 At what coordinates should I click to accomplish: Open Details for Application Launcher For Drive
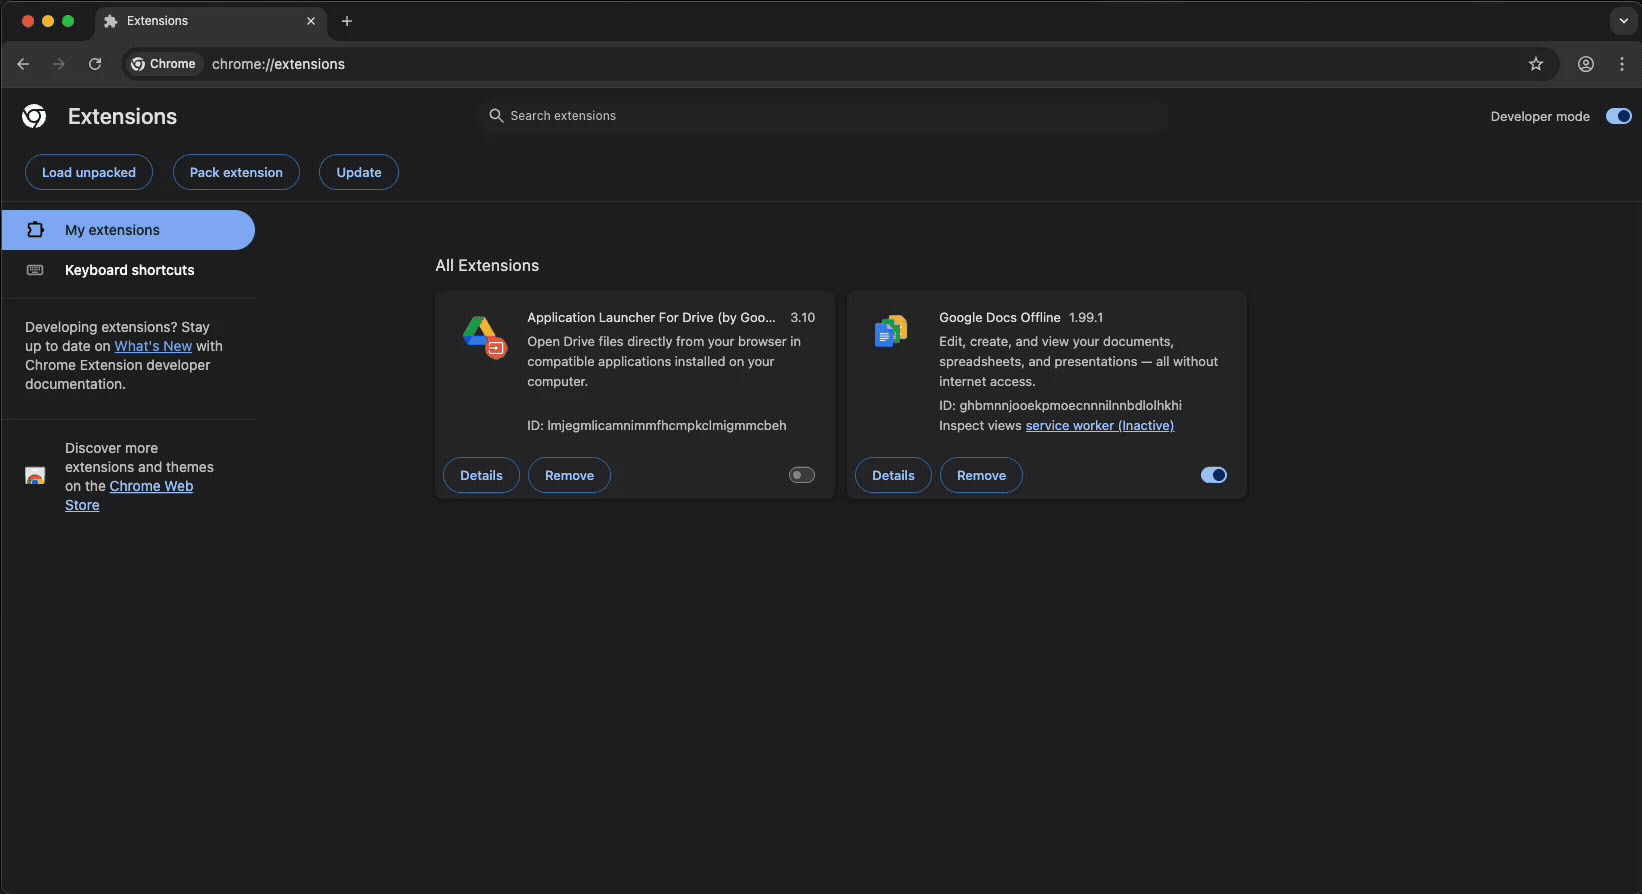(481, 475)
